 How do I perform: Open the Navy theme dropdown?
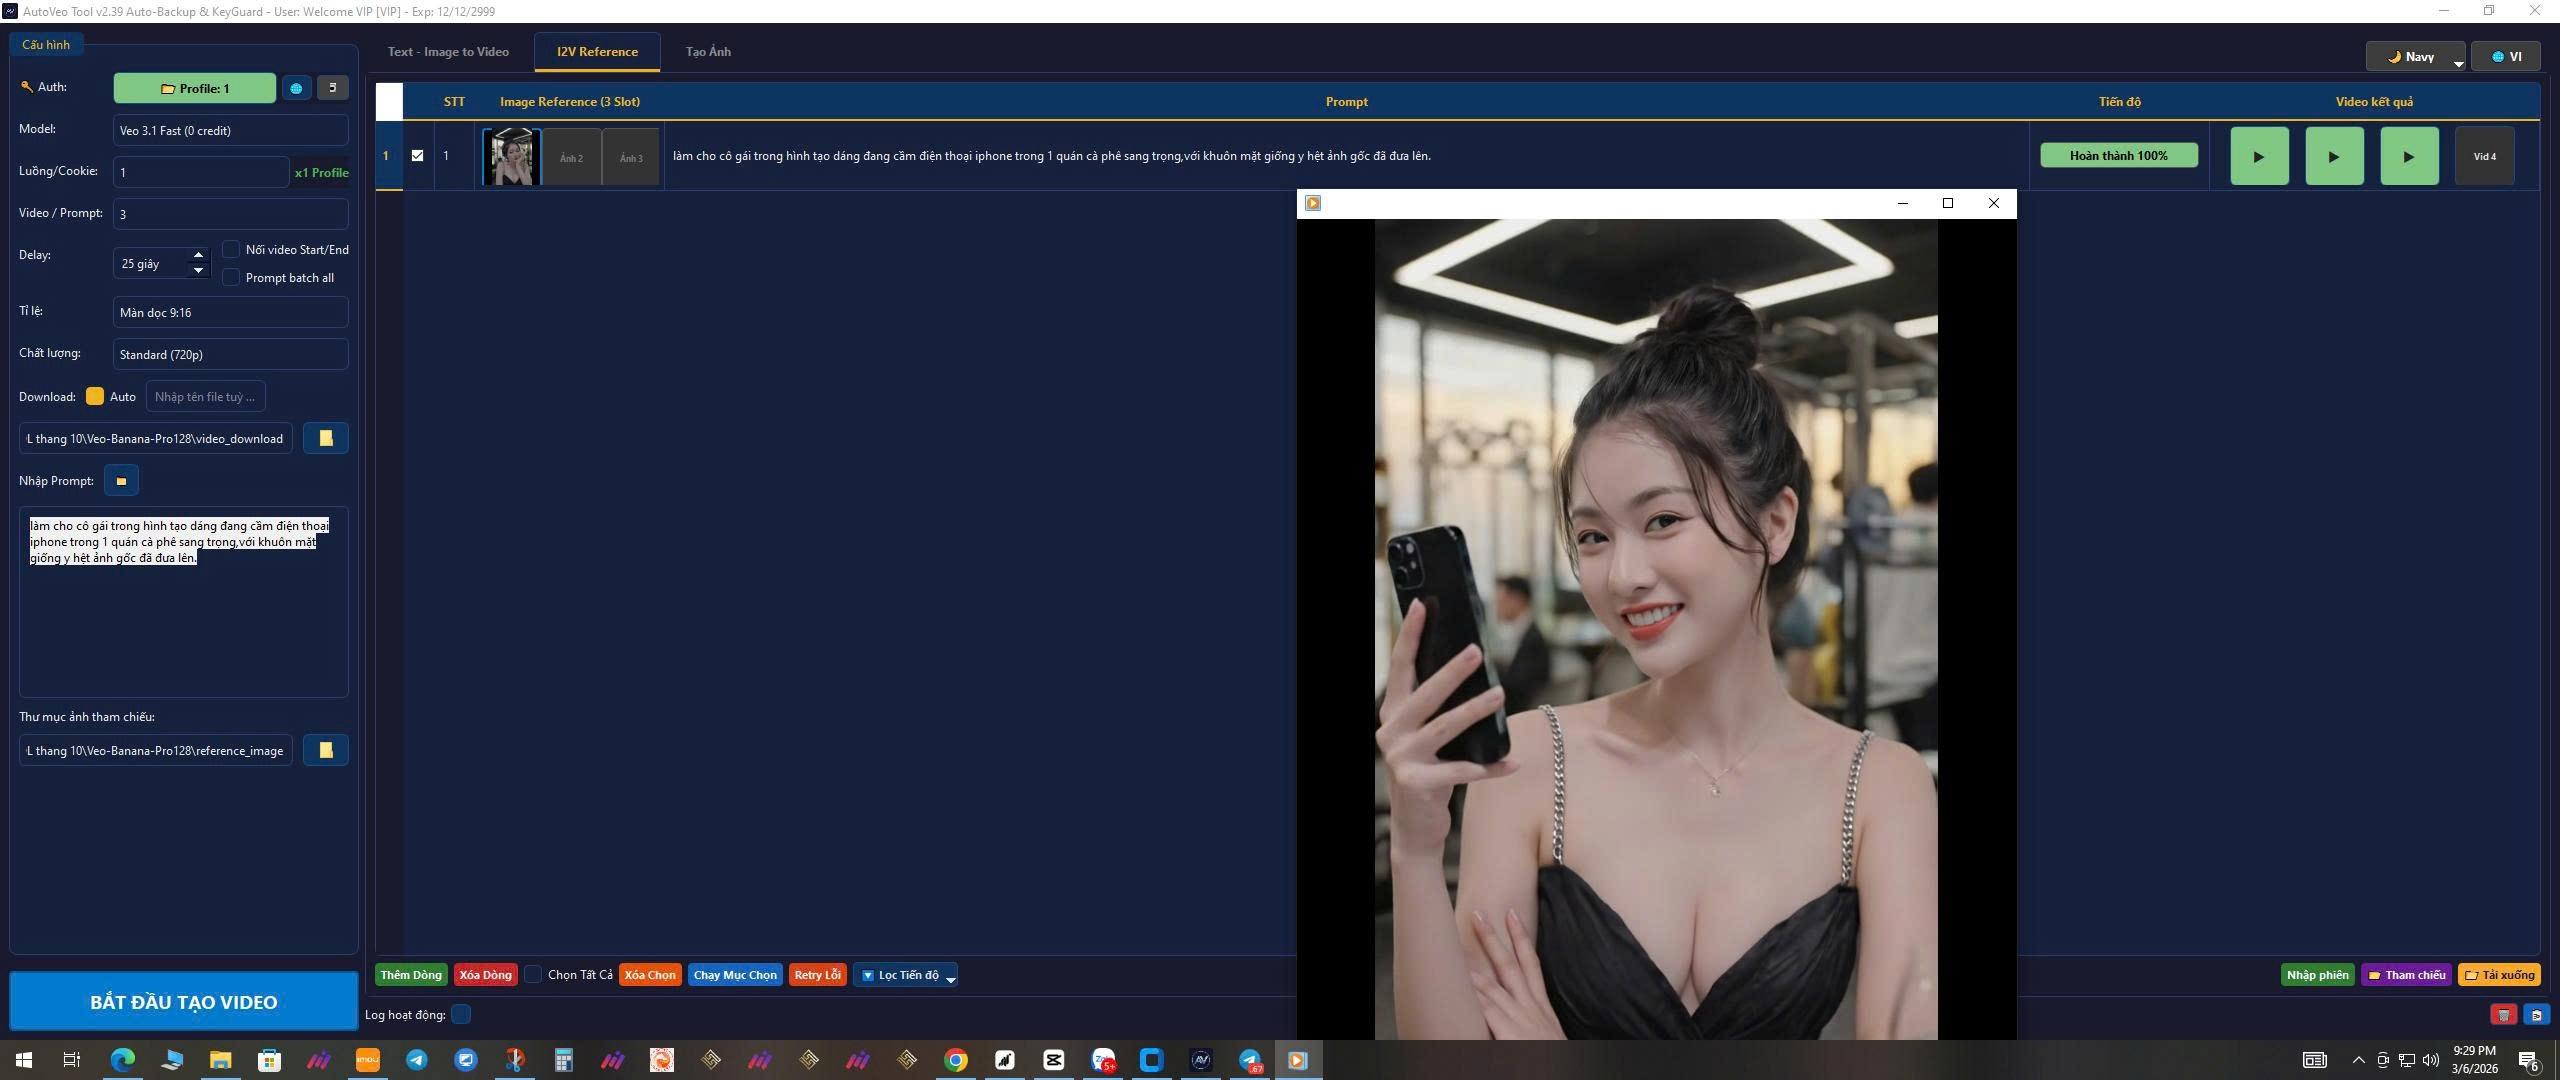pos(2416,57)
